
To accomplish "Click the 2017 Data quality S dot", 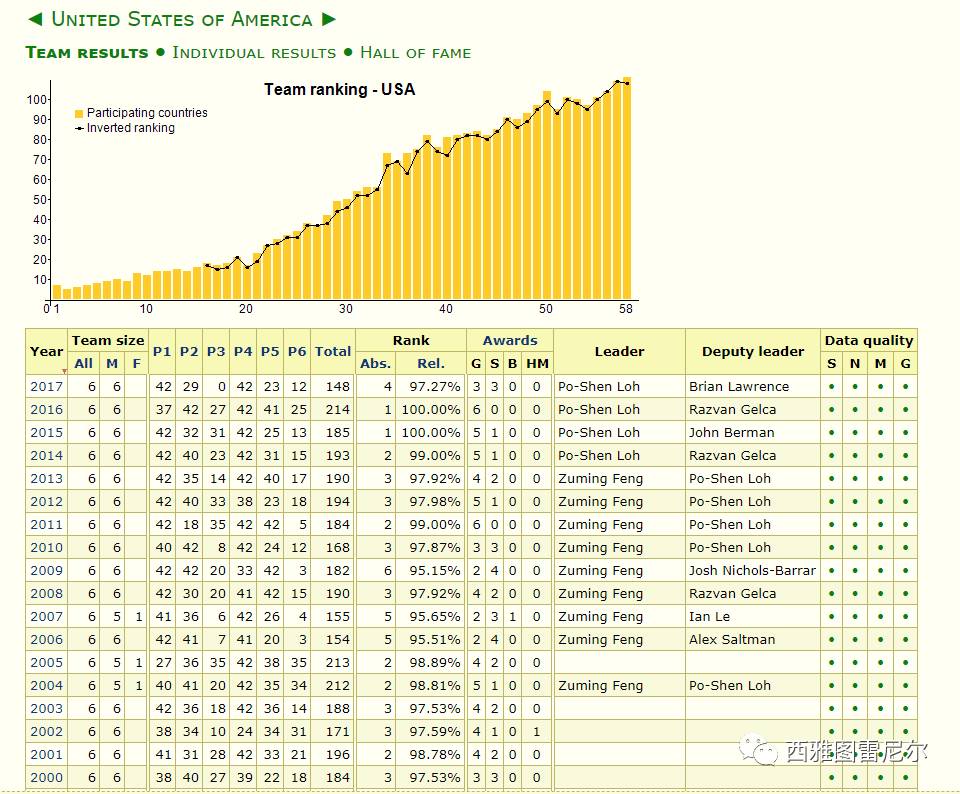I will tap(831, 387).
